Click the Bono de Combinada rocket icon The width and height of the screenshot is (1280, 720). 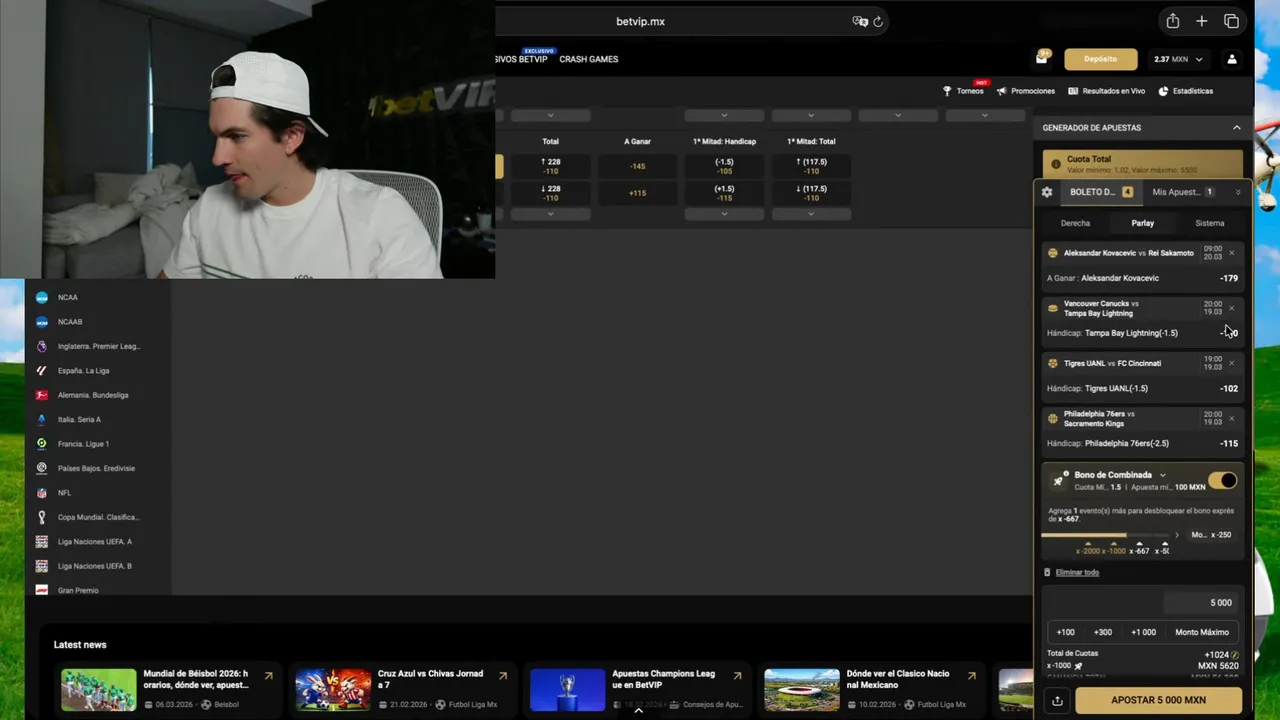[x=1058, y=481]
